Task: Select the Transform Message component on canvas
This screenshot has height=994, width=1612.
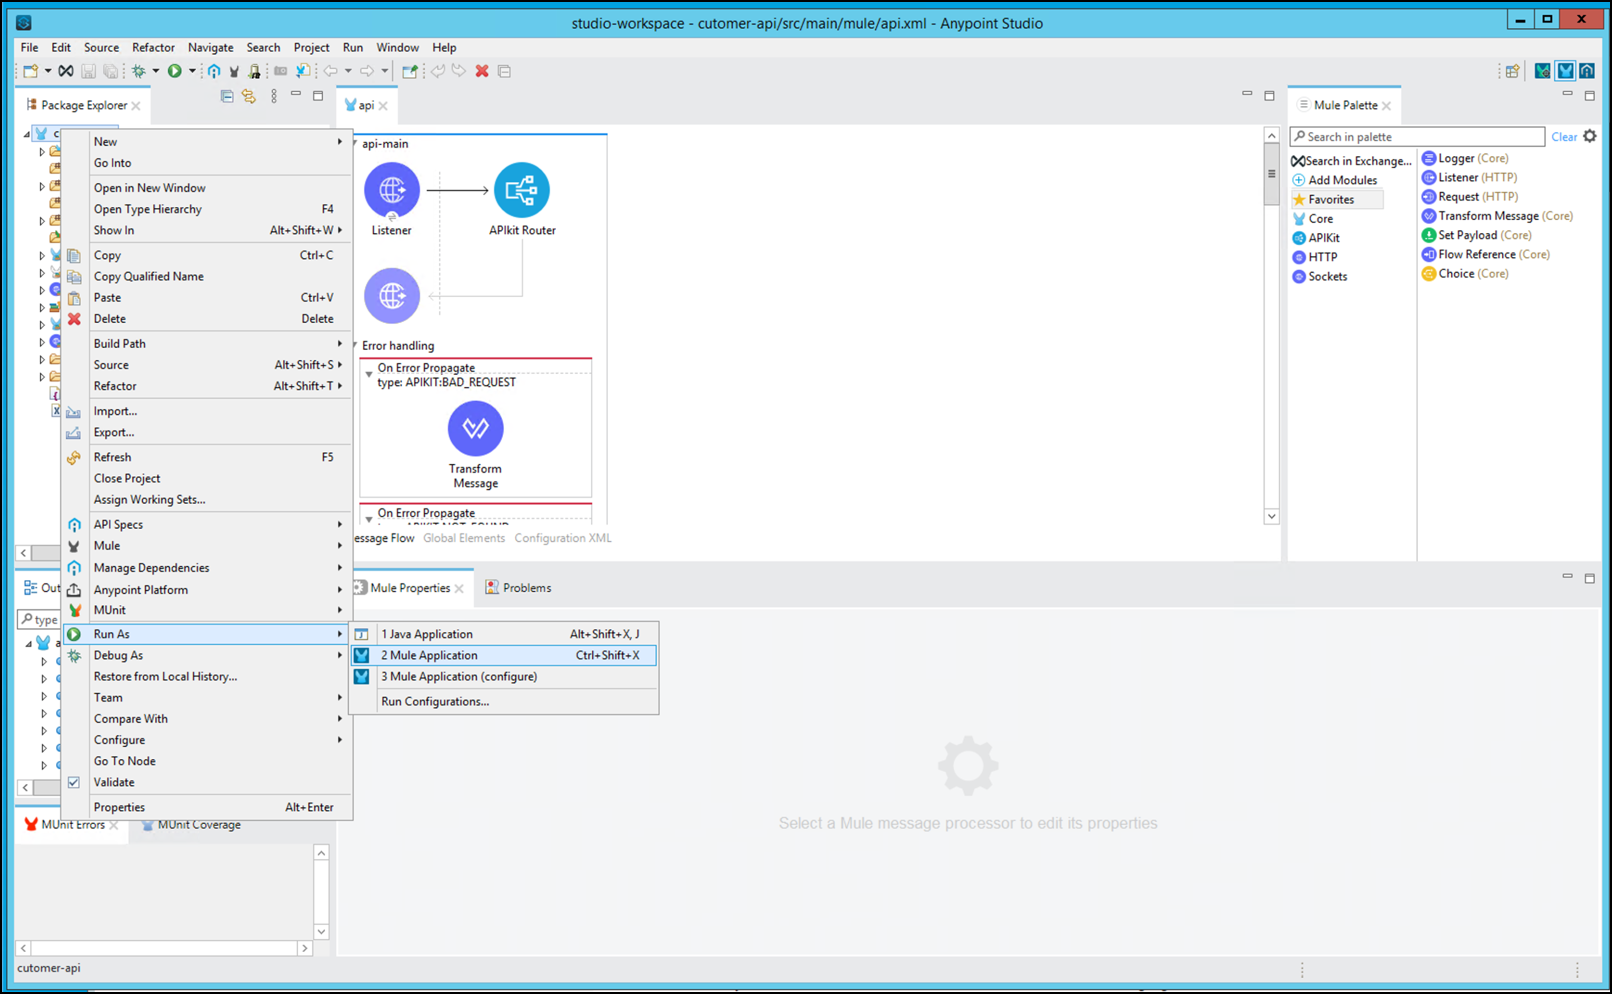Action: point(476,428)
